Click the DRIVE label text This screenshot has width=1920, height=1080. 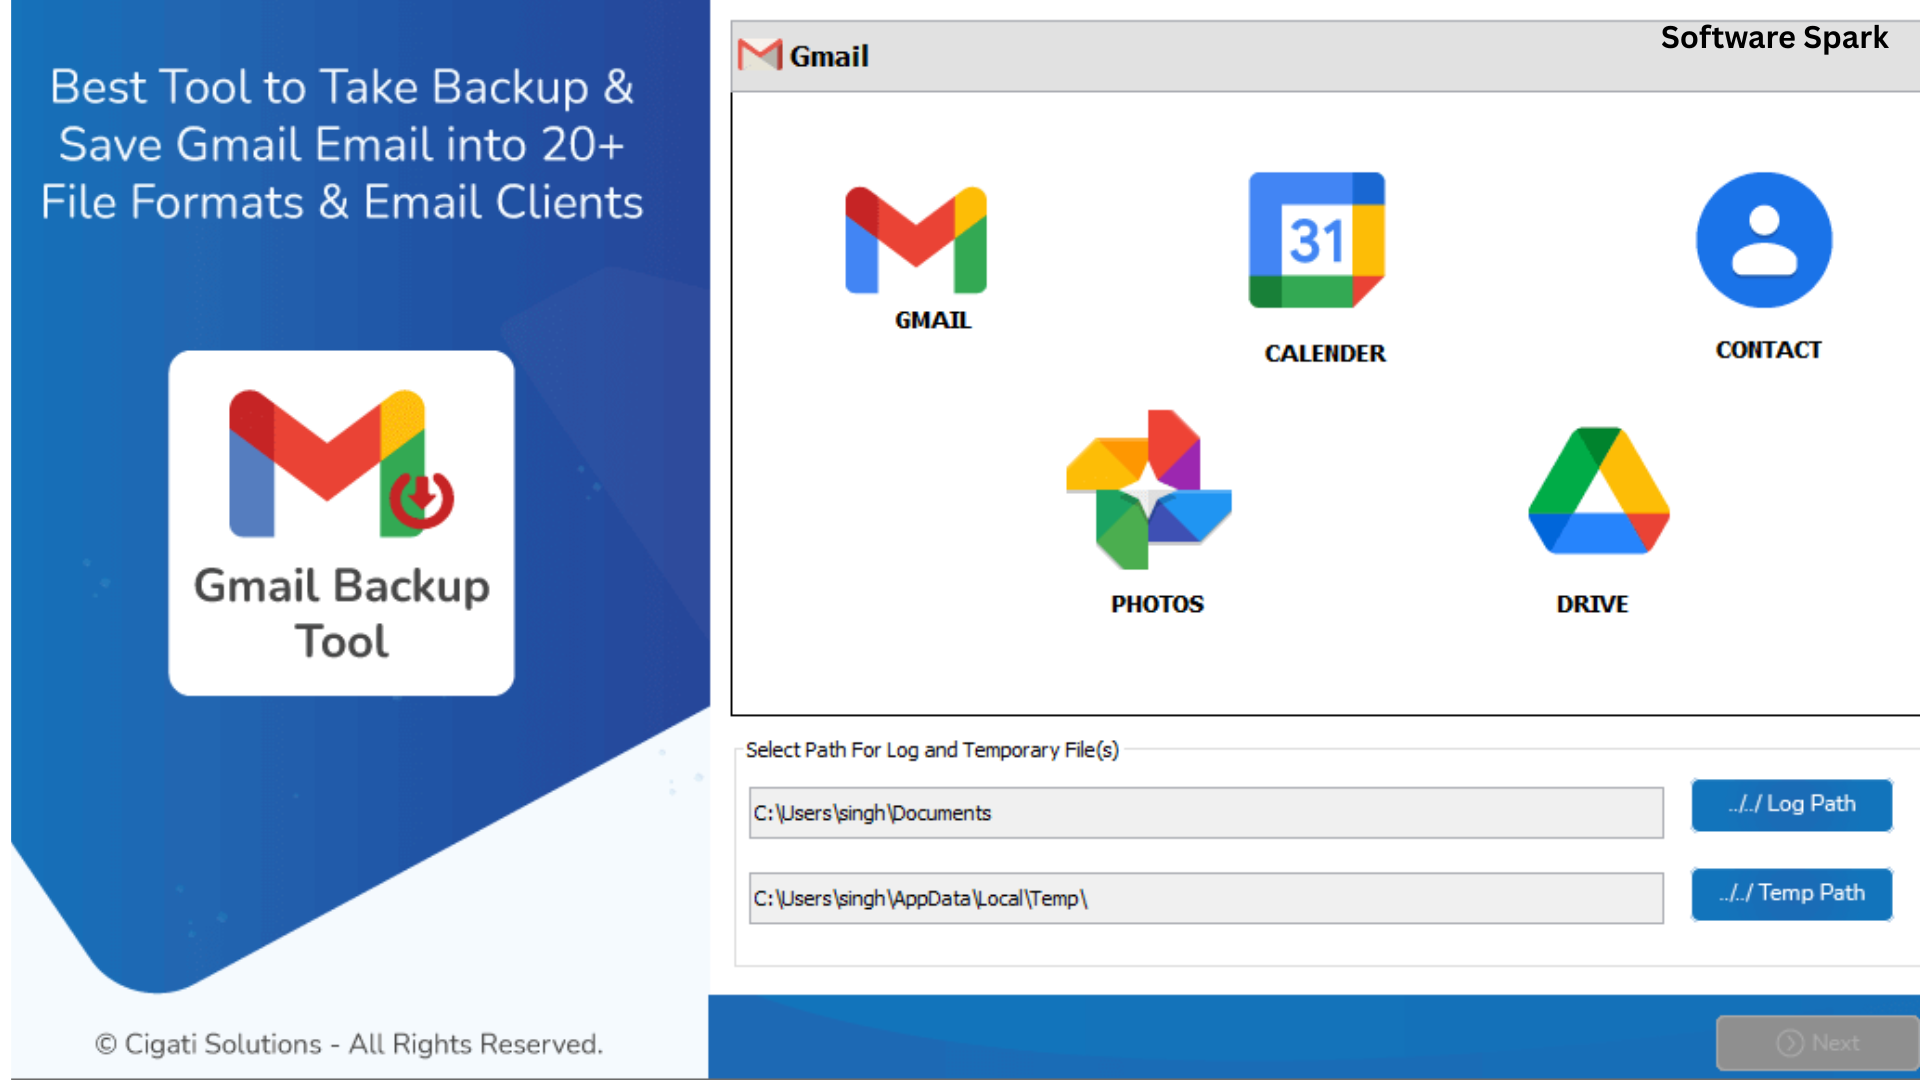point(1592,604)
